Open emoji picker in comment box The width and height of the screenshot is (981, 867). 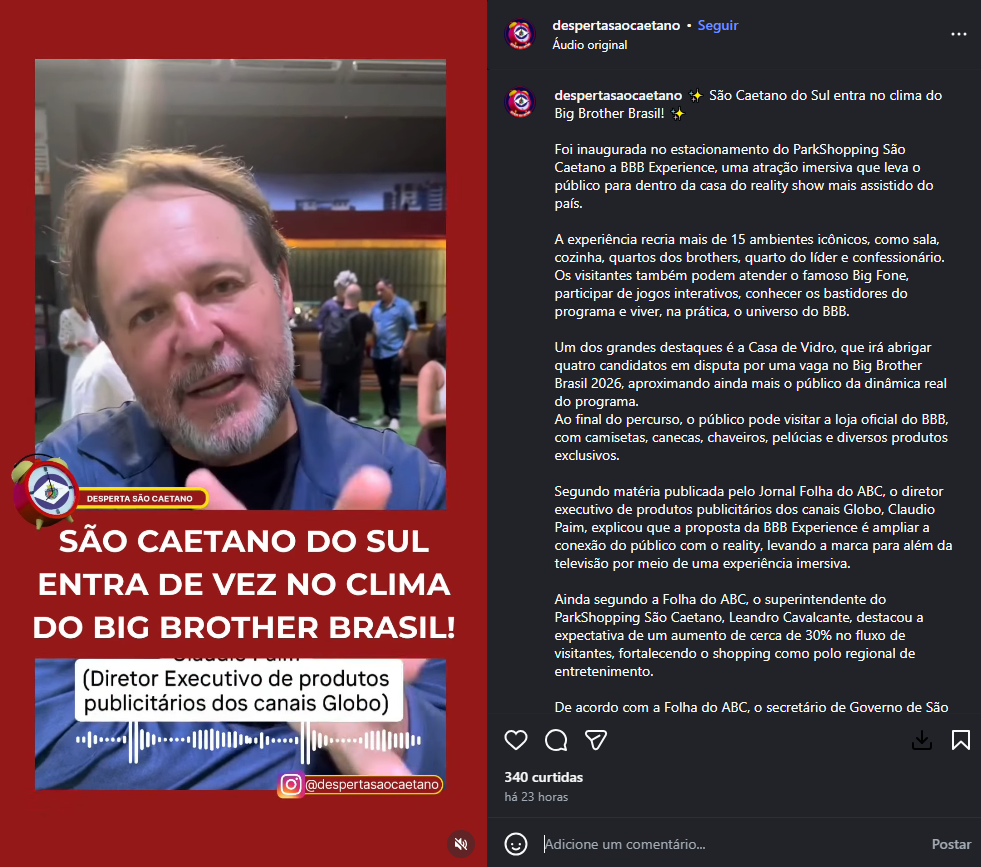(516, 844)
